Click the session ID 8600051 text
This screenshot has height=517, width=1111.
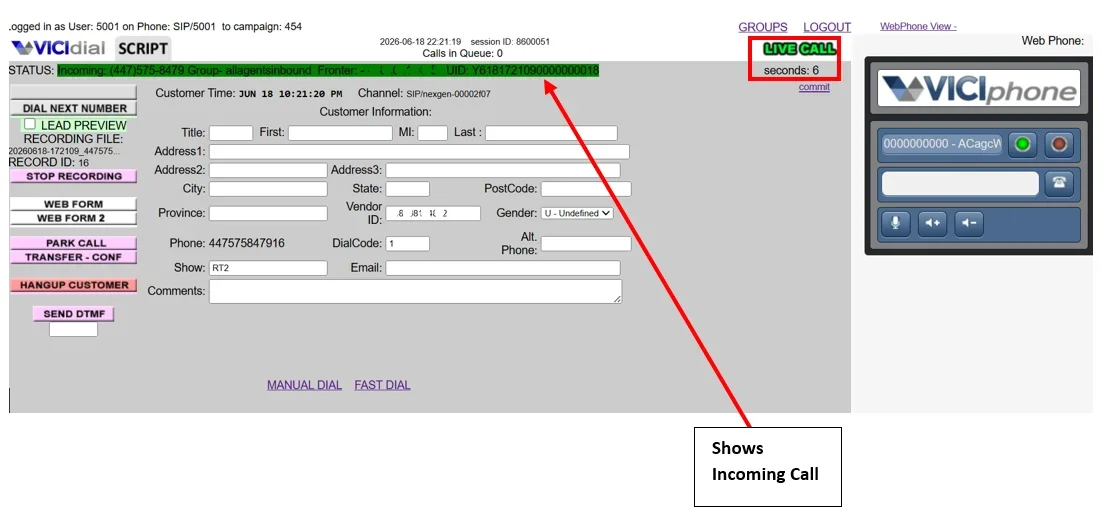[x=510, y=42]
